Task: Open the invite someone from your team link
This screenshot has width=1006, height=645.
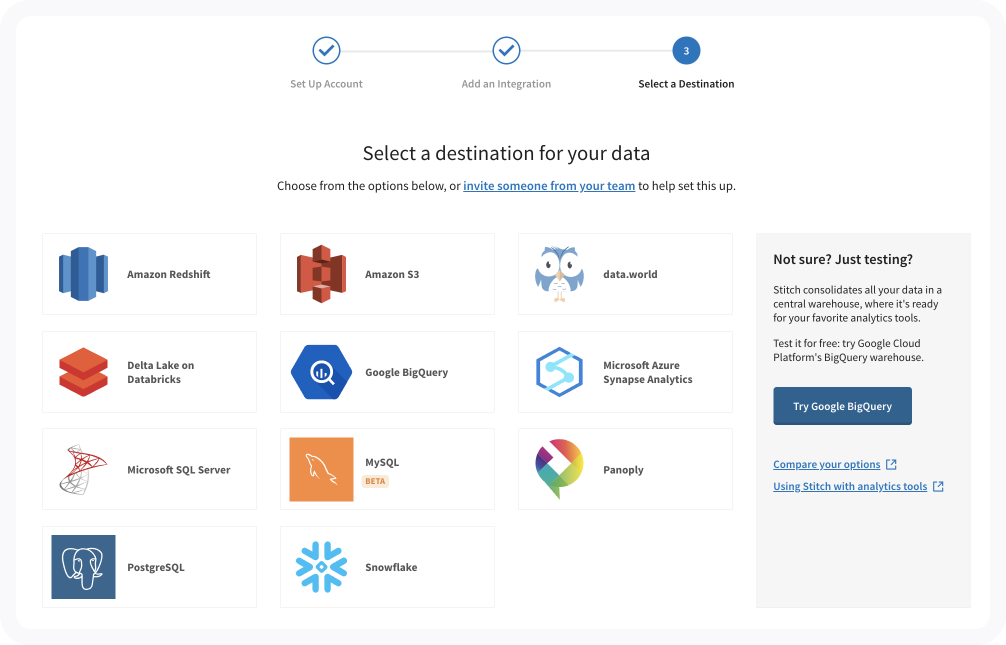Action: tap(549, 186)
